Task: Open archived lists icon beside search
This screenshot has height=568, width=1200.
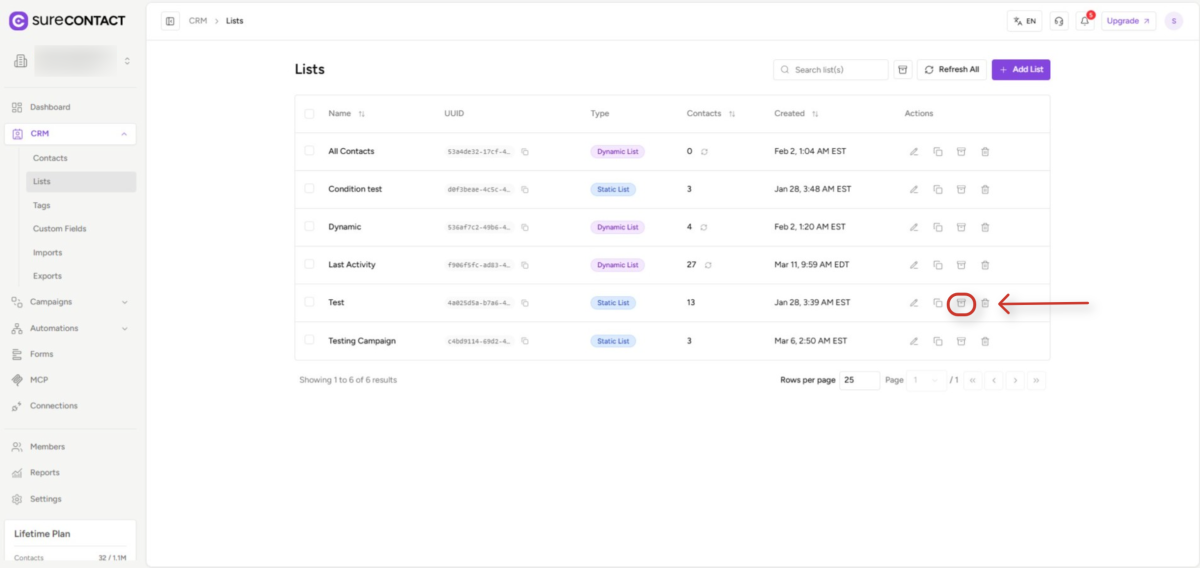Action: (x=902, y=70)
